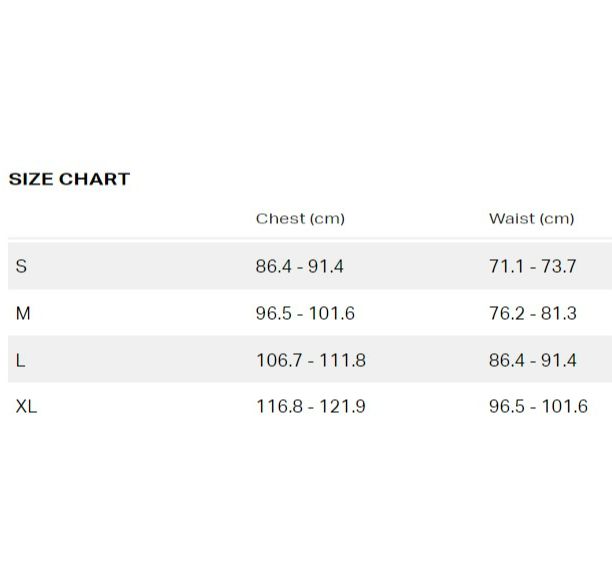Click the 76.2 minimum waist value for M
The width and height of the screenshot is (612, 585).
(x=507, y=313)
